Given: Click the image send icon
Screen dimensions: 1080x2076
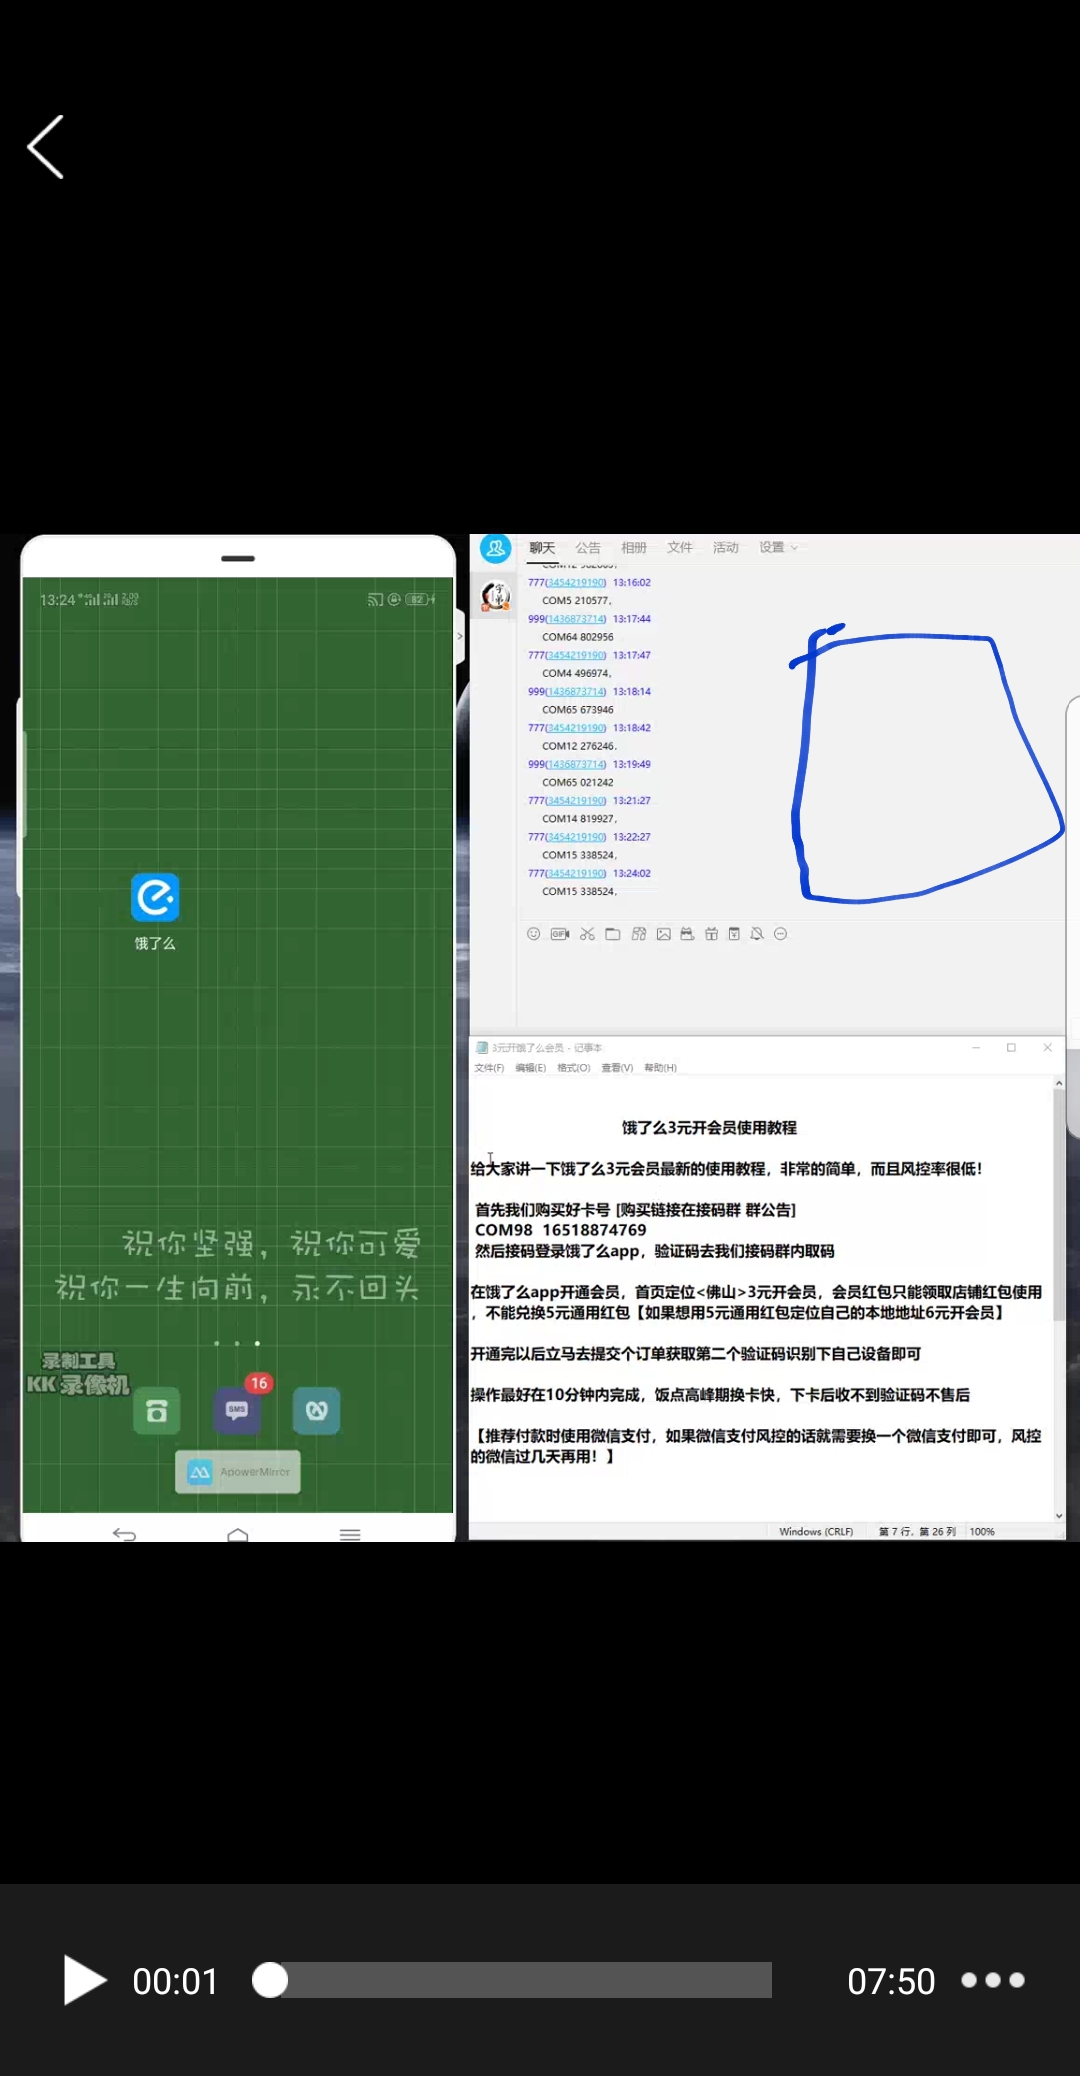Looking at the screenshot, I should click(664, 934).
